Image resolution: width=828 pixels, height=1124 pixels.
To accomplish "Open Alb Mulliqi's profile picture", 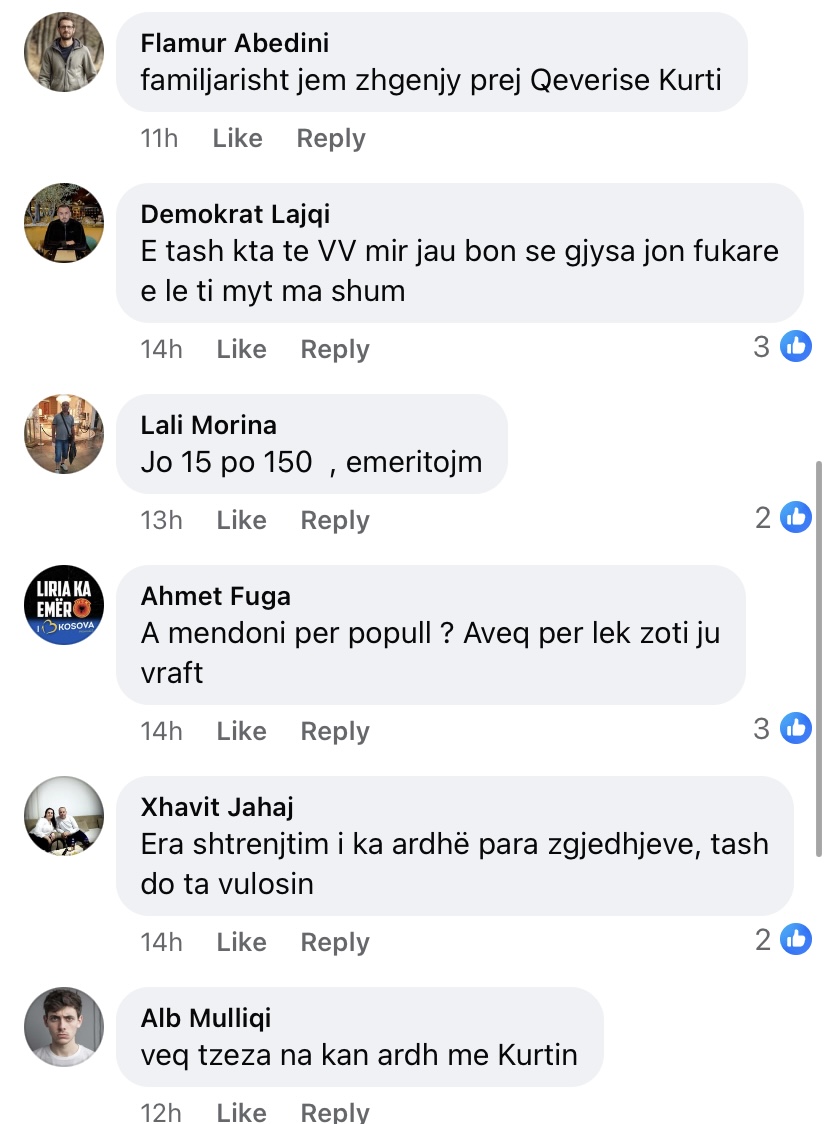I will [64, 1027].
